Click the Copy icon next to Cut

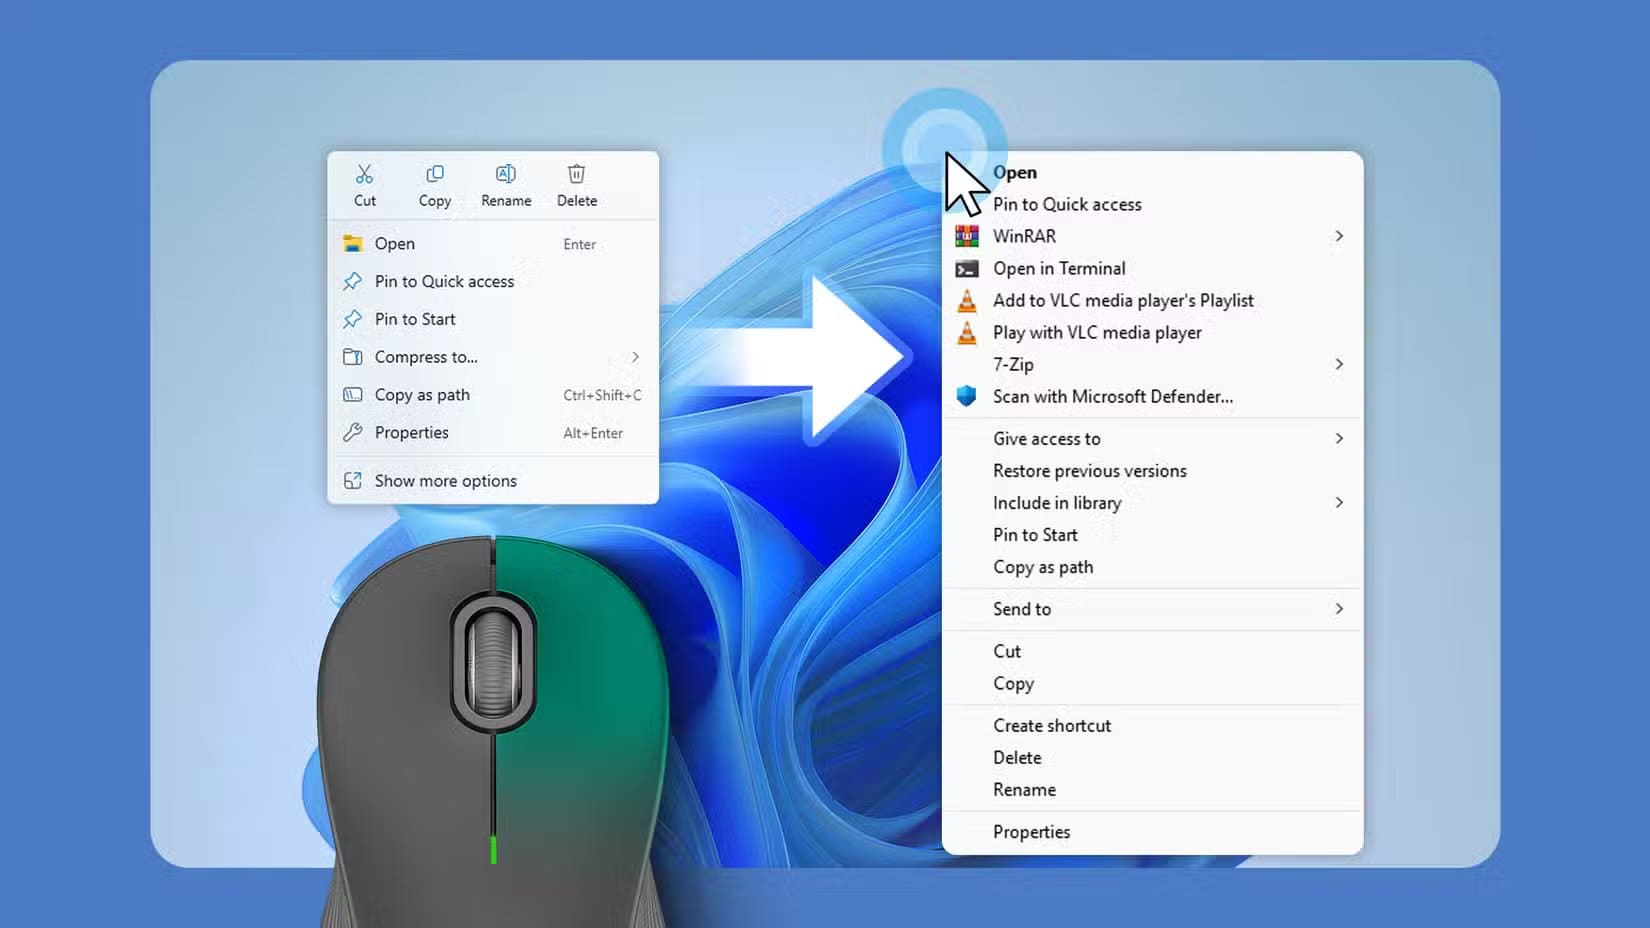coord(435,173)
